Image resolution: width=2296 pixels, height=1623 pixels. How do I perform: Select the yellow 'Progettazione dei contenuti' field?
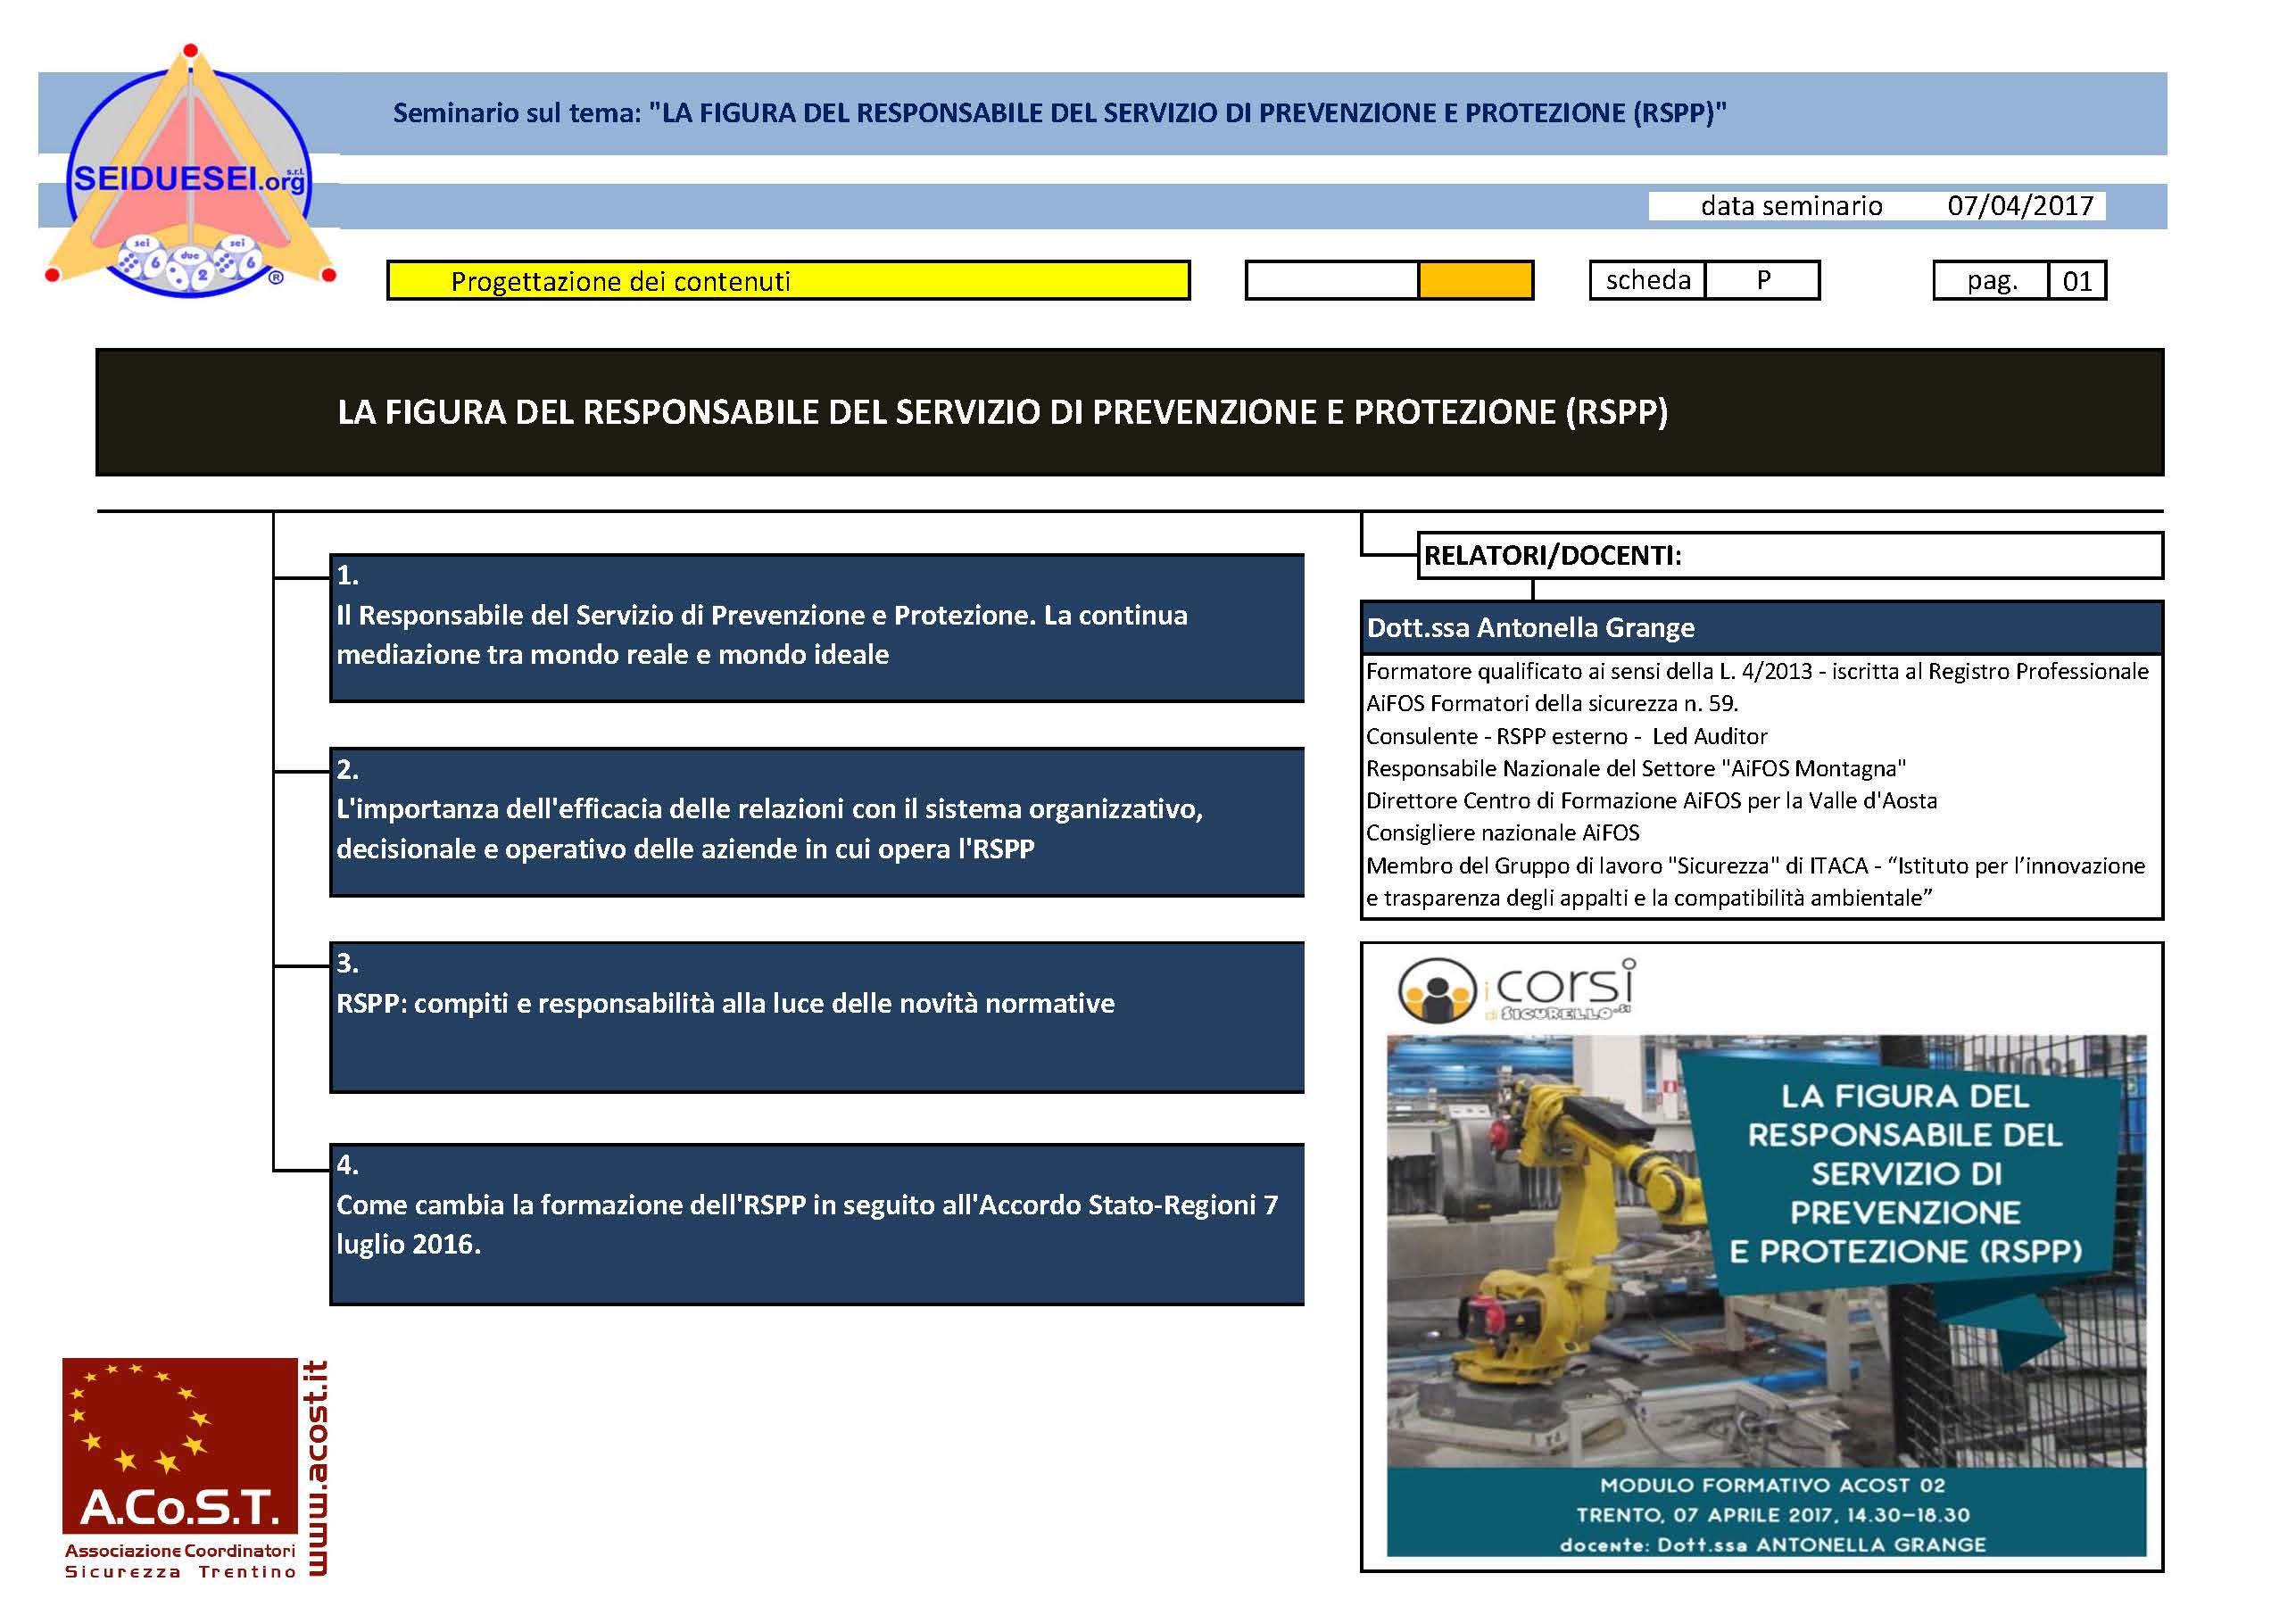(788, 281)
